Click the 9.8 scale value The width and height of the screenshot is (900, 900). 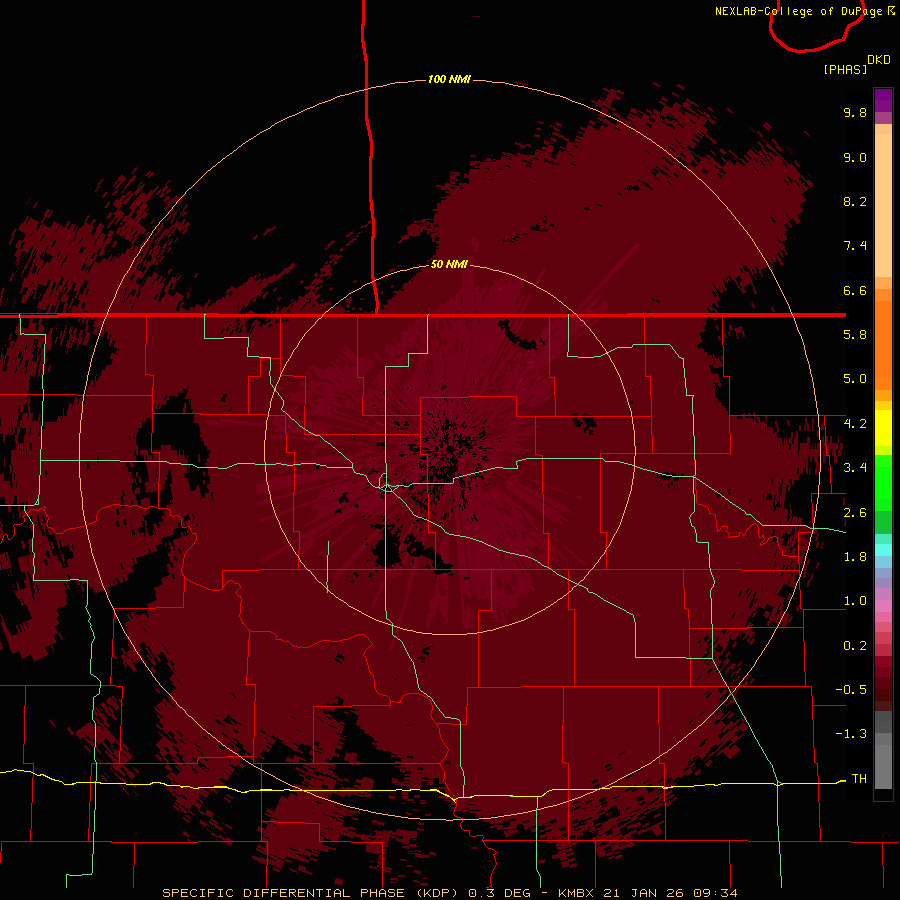(x=855, y=112)
